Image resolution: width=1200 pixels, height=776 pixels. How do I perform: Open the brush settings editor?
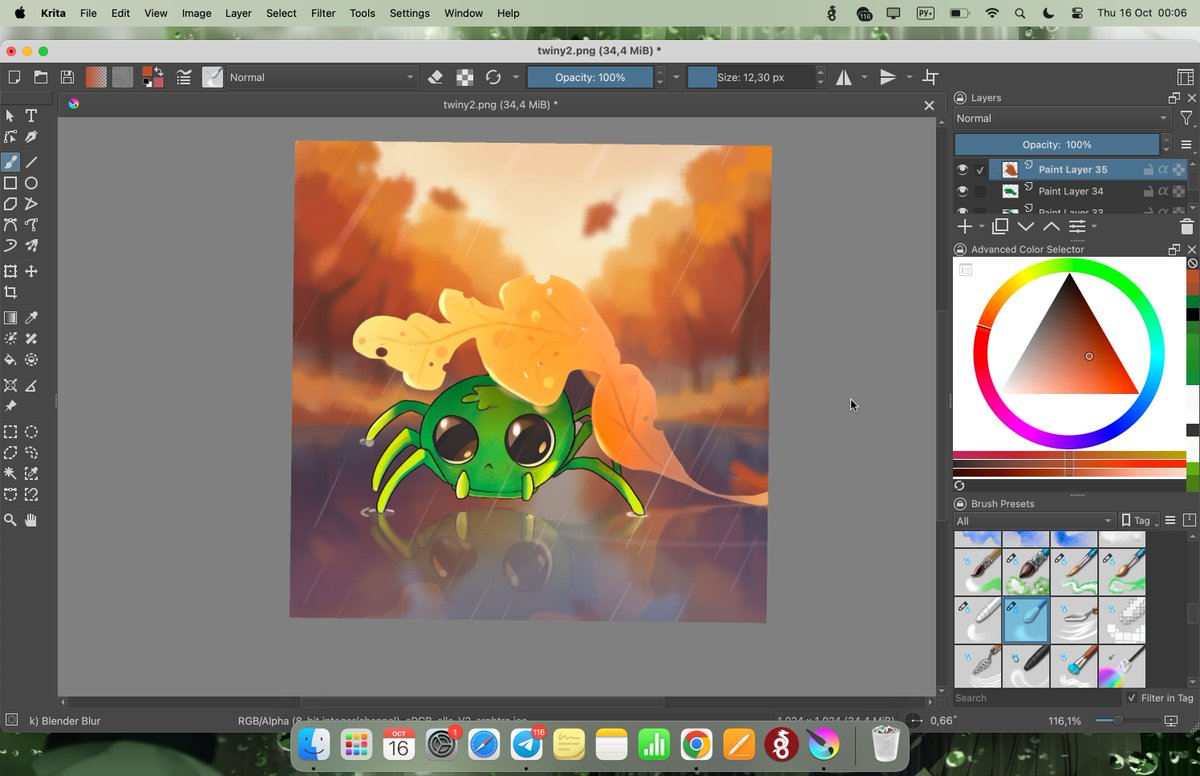[184, 77]
